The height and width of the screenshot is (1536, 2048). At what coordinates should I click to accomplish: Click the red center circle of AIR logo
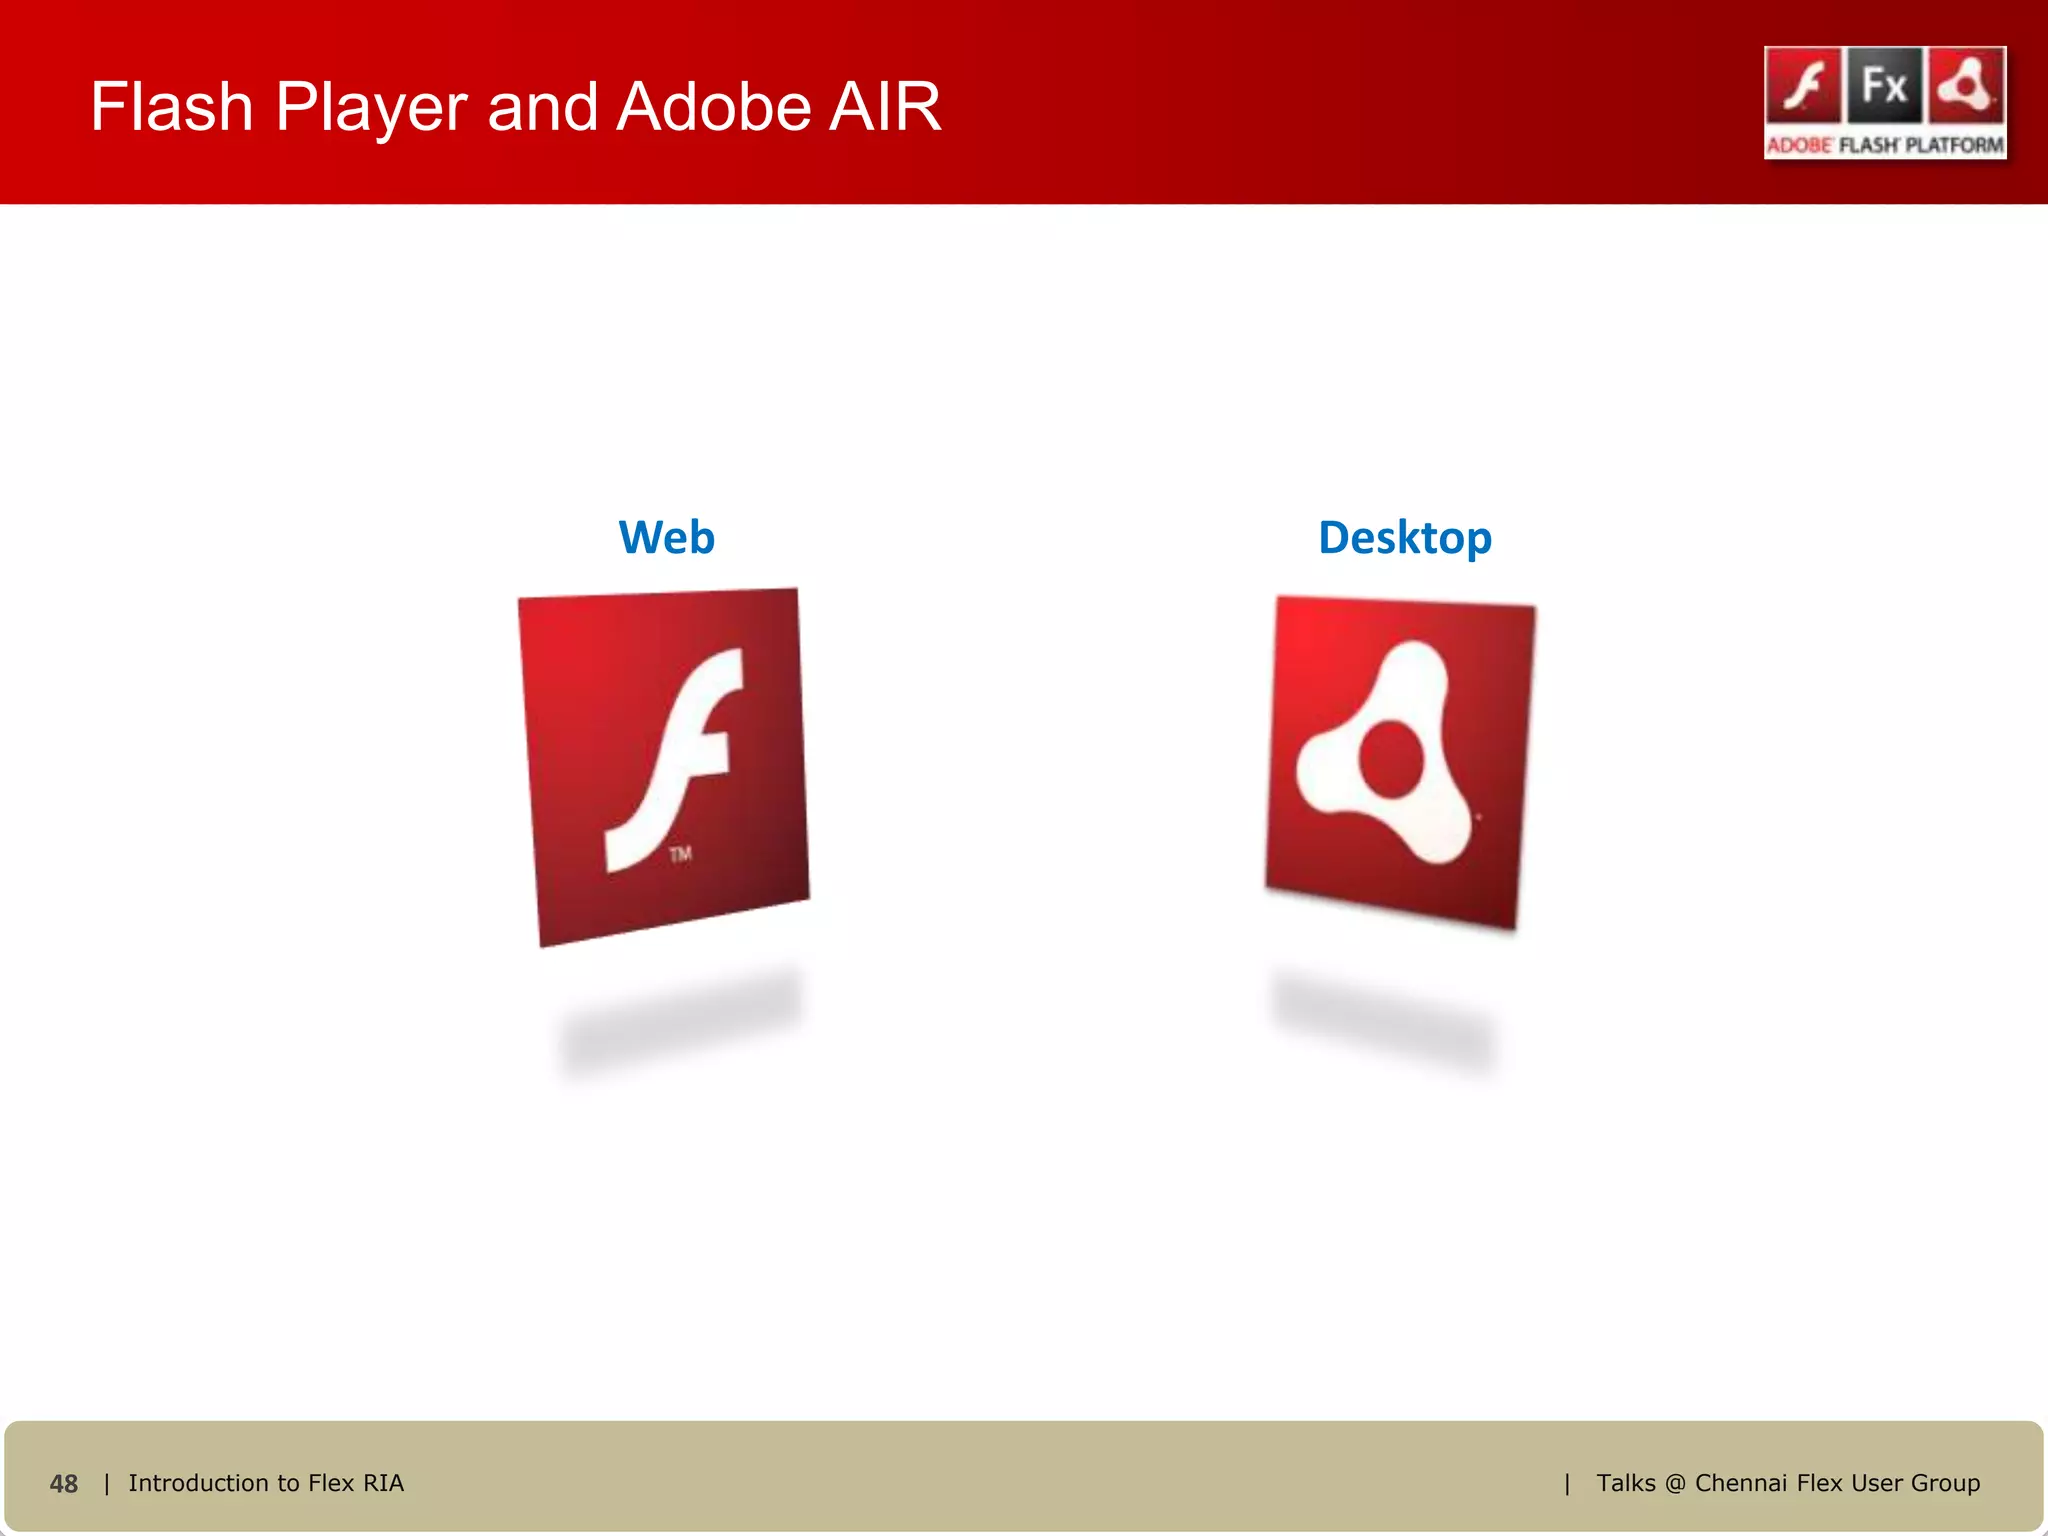pos(1391,759)
